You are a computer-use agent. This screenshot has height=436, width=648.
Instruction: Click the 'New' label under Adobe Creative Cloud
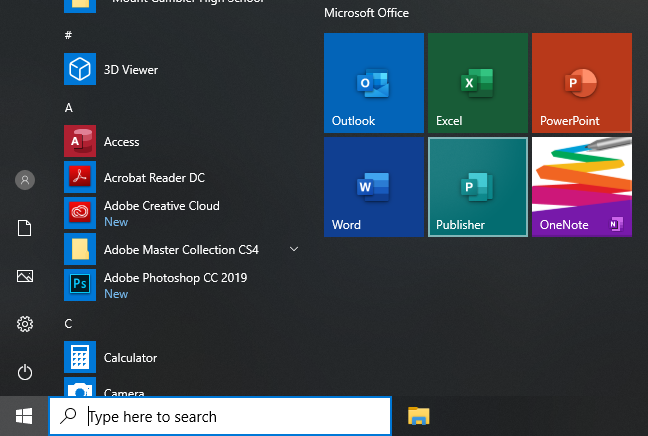[116, 222]
